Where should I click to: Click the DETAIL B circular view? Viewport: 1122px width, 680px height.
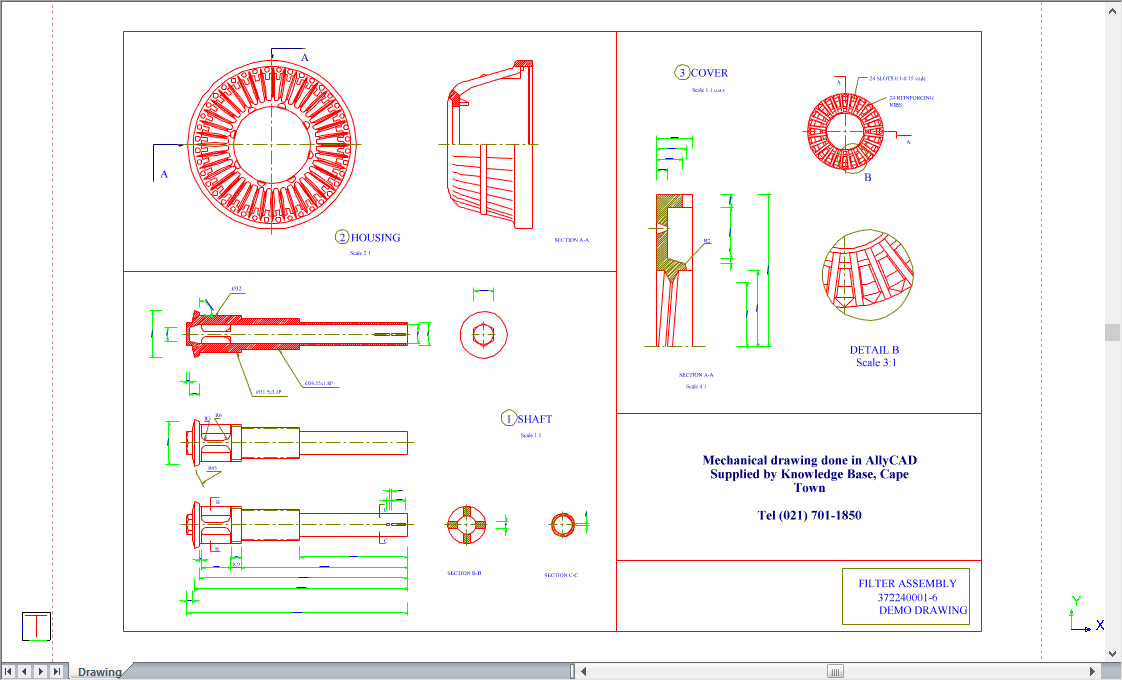pos(865,275)
